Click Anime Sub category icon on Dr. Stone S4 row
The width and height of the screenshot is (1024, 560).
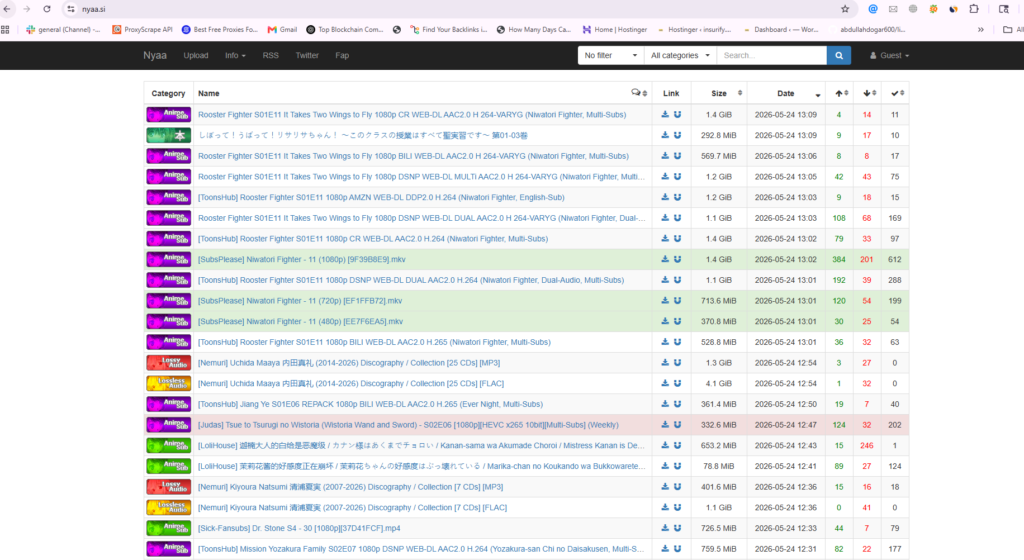168,528
